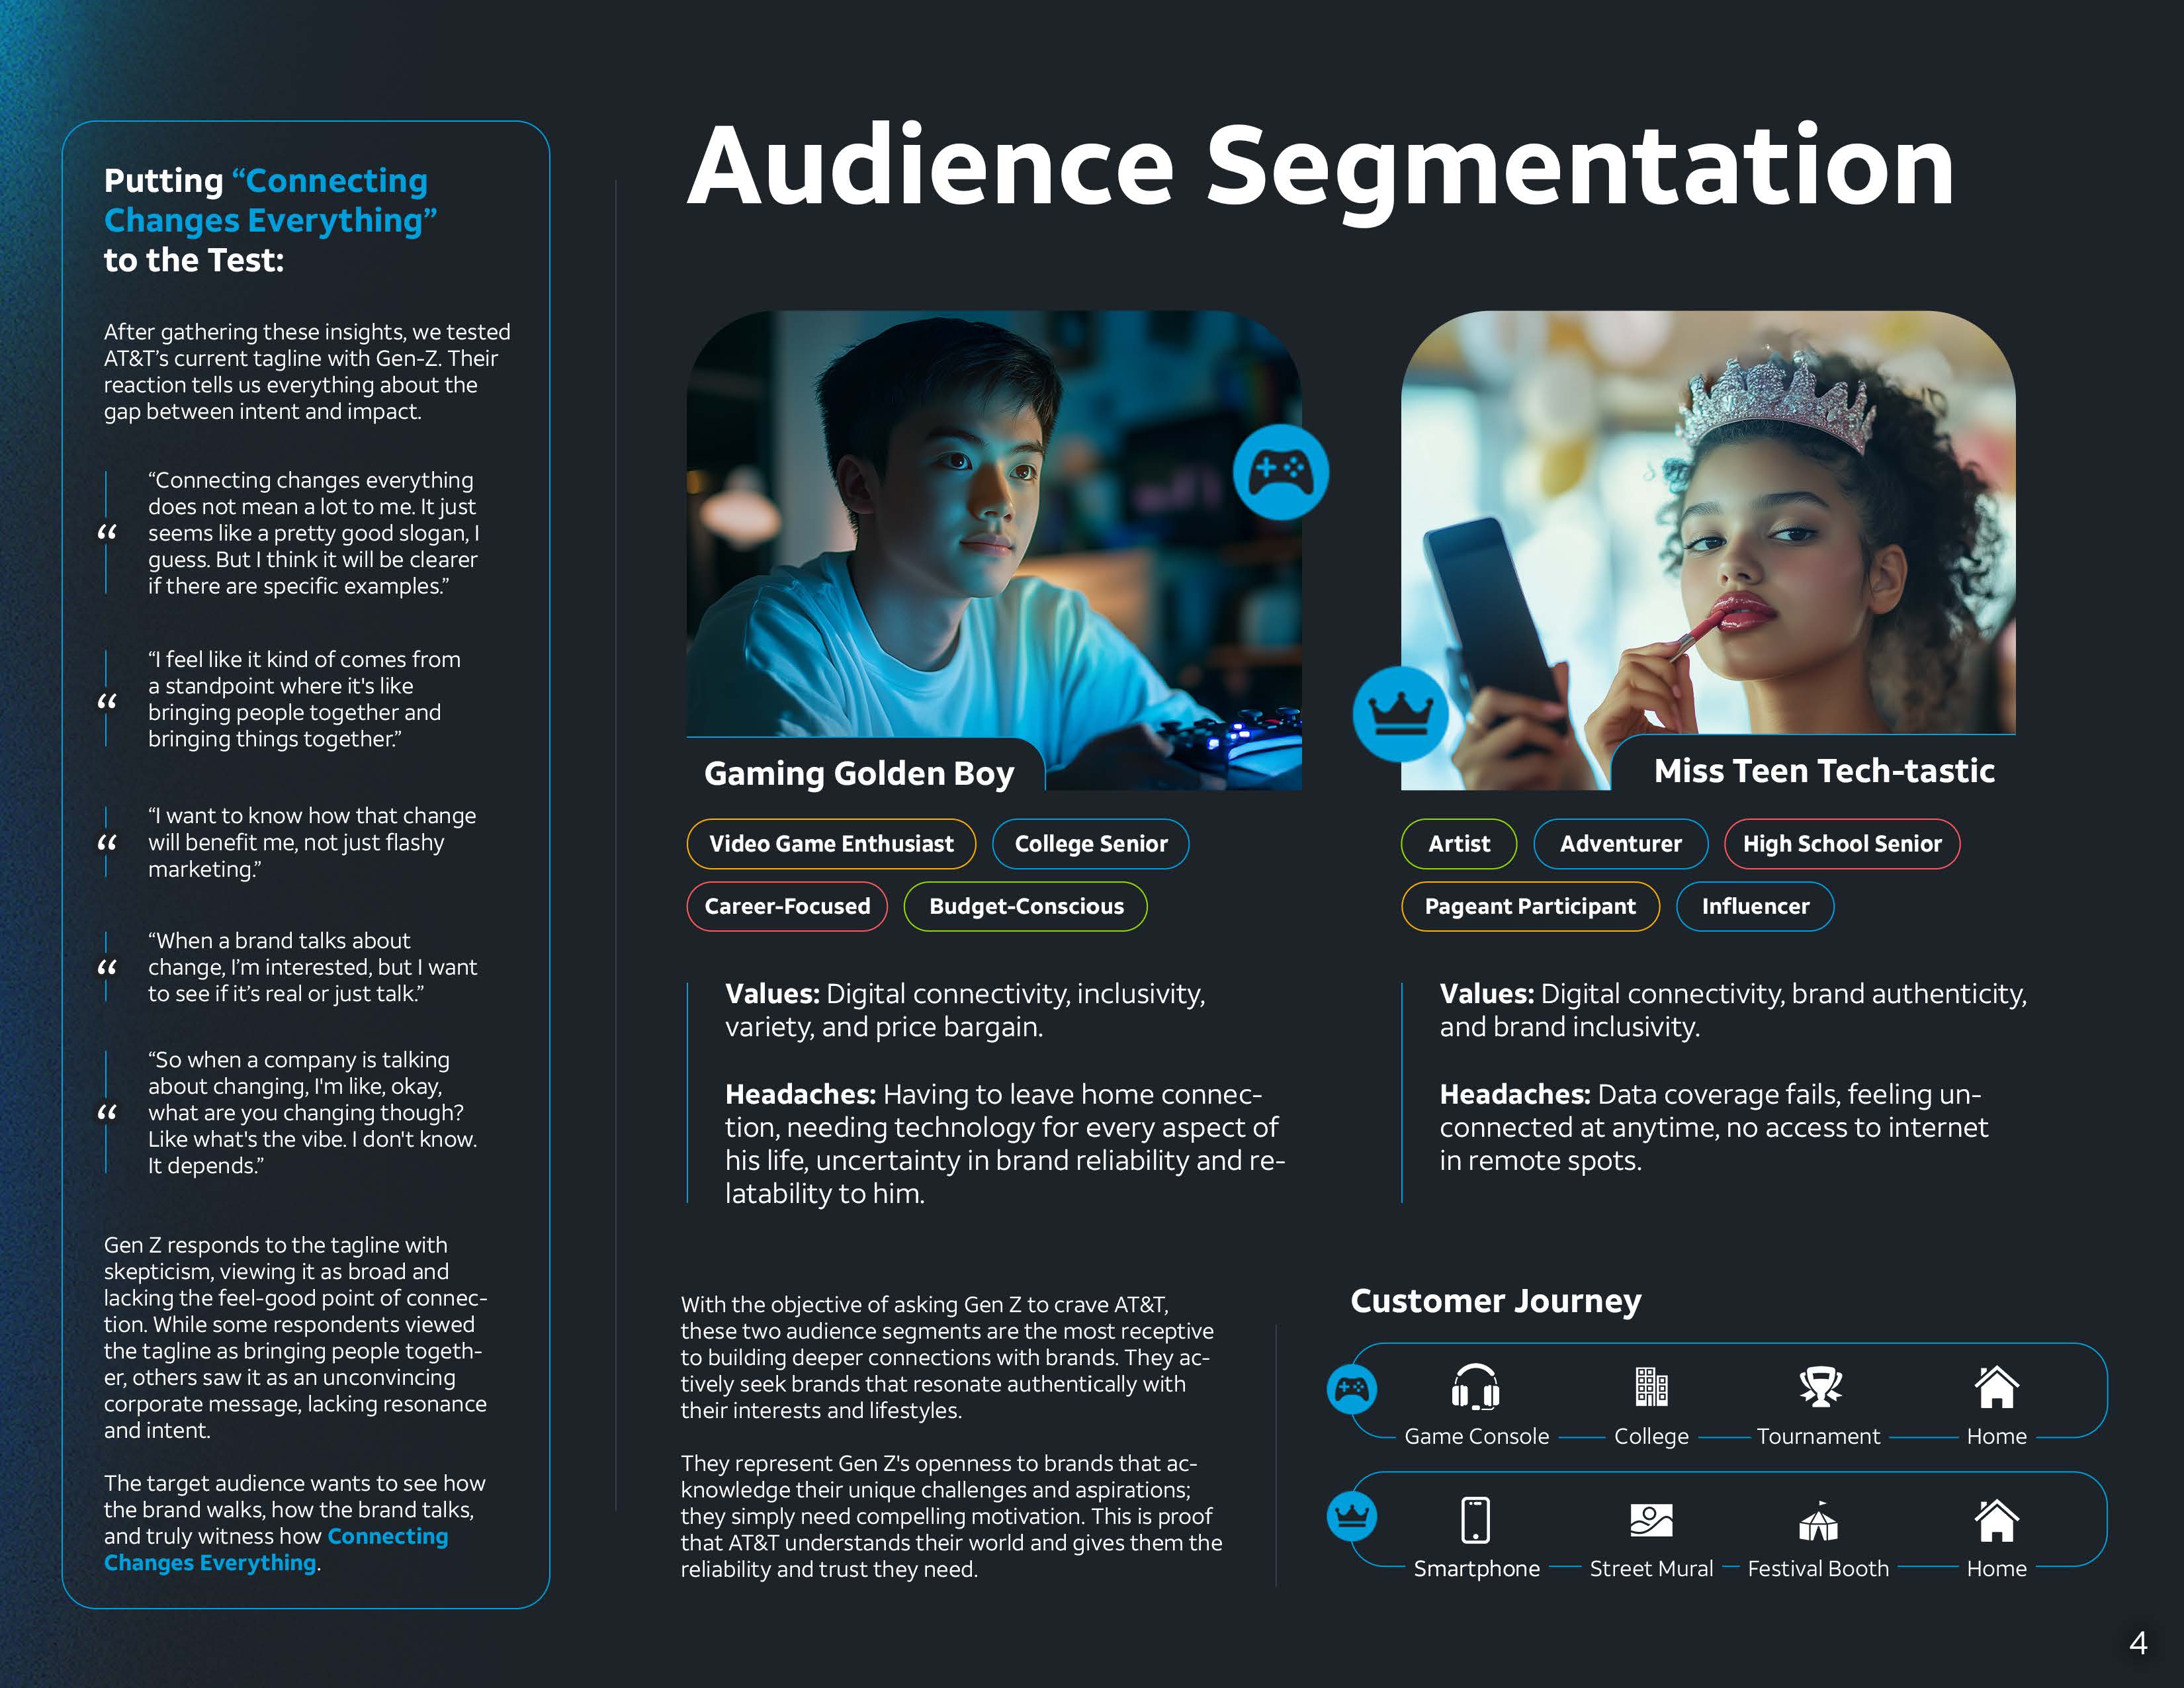Click the Home icon in gamer journey
The image size is (2184, 1688).
[1996, 1386]
